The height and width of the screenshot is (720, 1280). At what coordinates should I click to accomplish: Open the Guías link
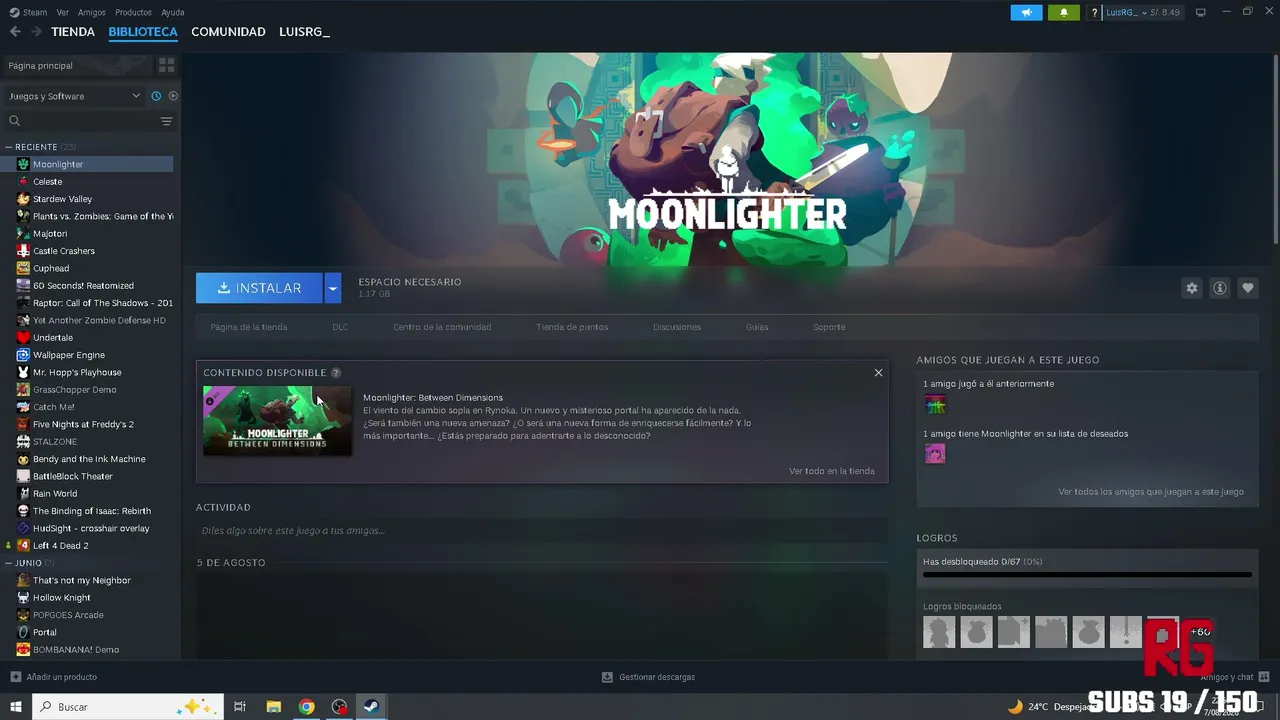click(757, 327)
